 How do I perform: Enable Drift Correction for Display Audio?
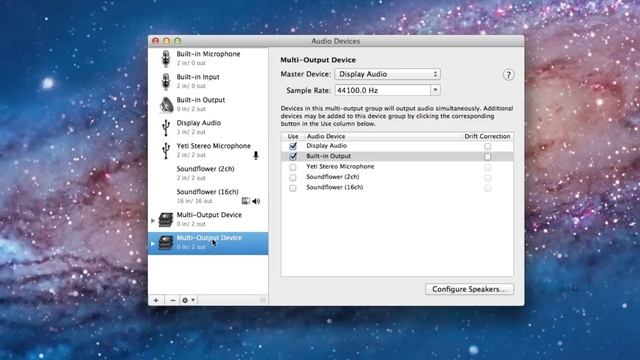click(x=487, y=146)
